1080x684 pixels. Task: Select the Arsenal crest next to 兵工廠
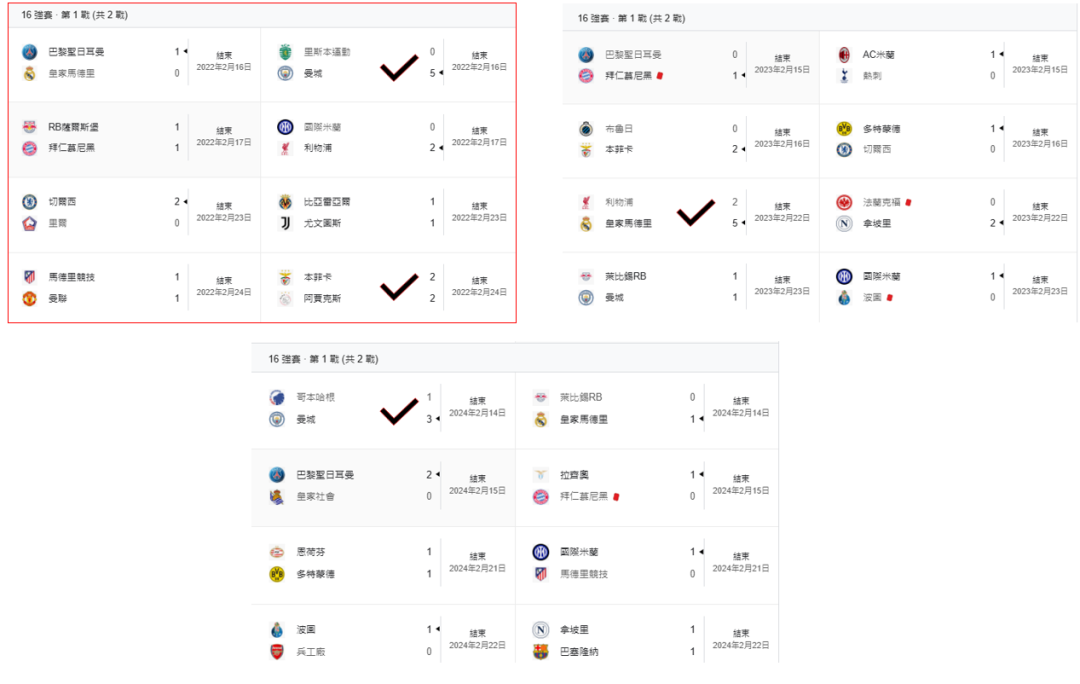pyautogui.click(x=277, y=652)
